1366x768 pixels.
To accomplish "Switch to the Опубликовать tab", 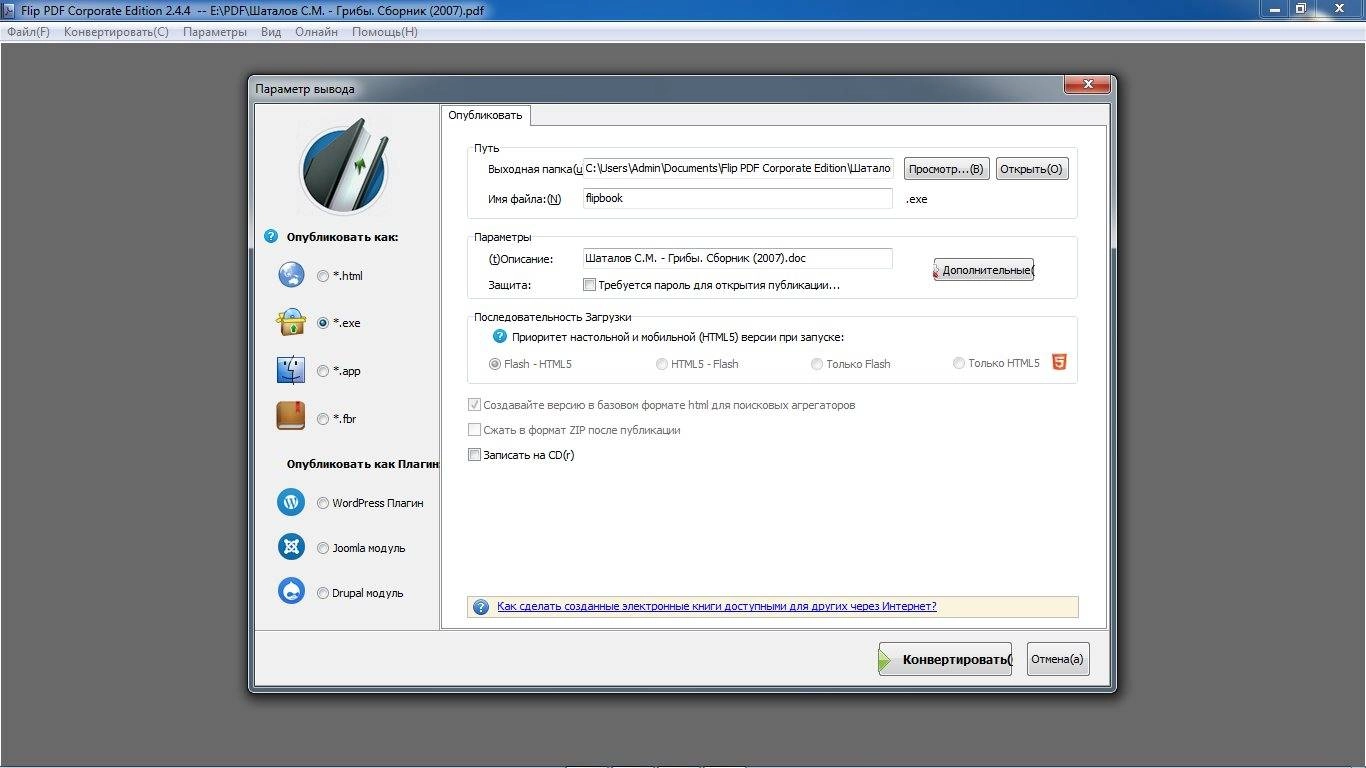I will 485,115.
